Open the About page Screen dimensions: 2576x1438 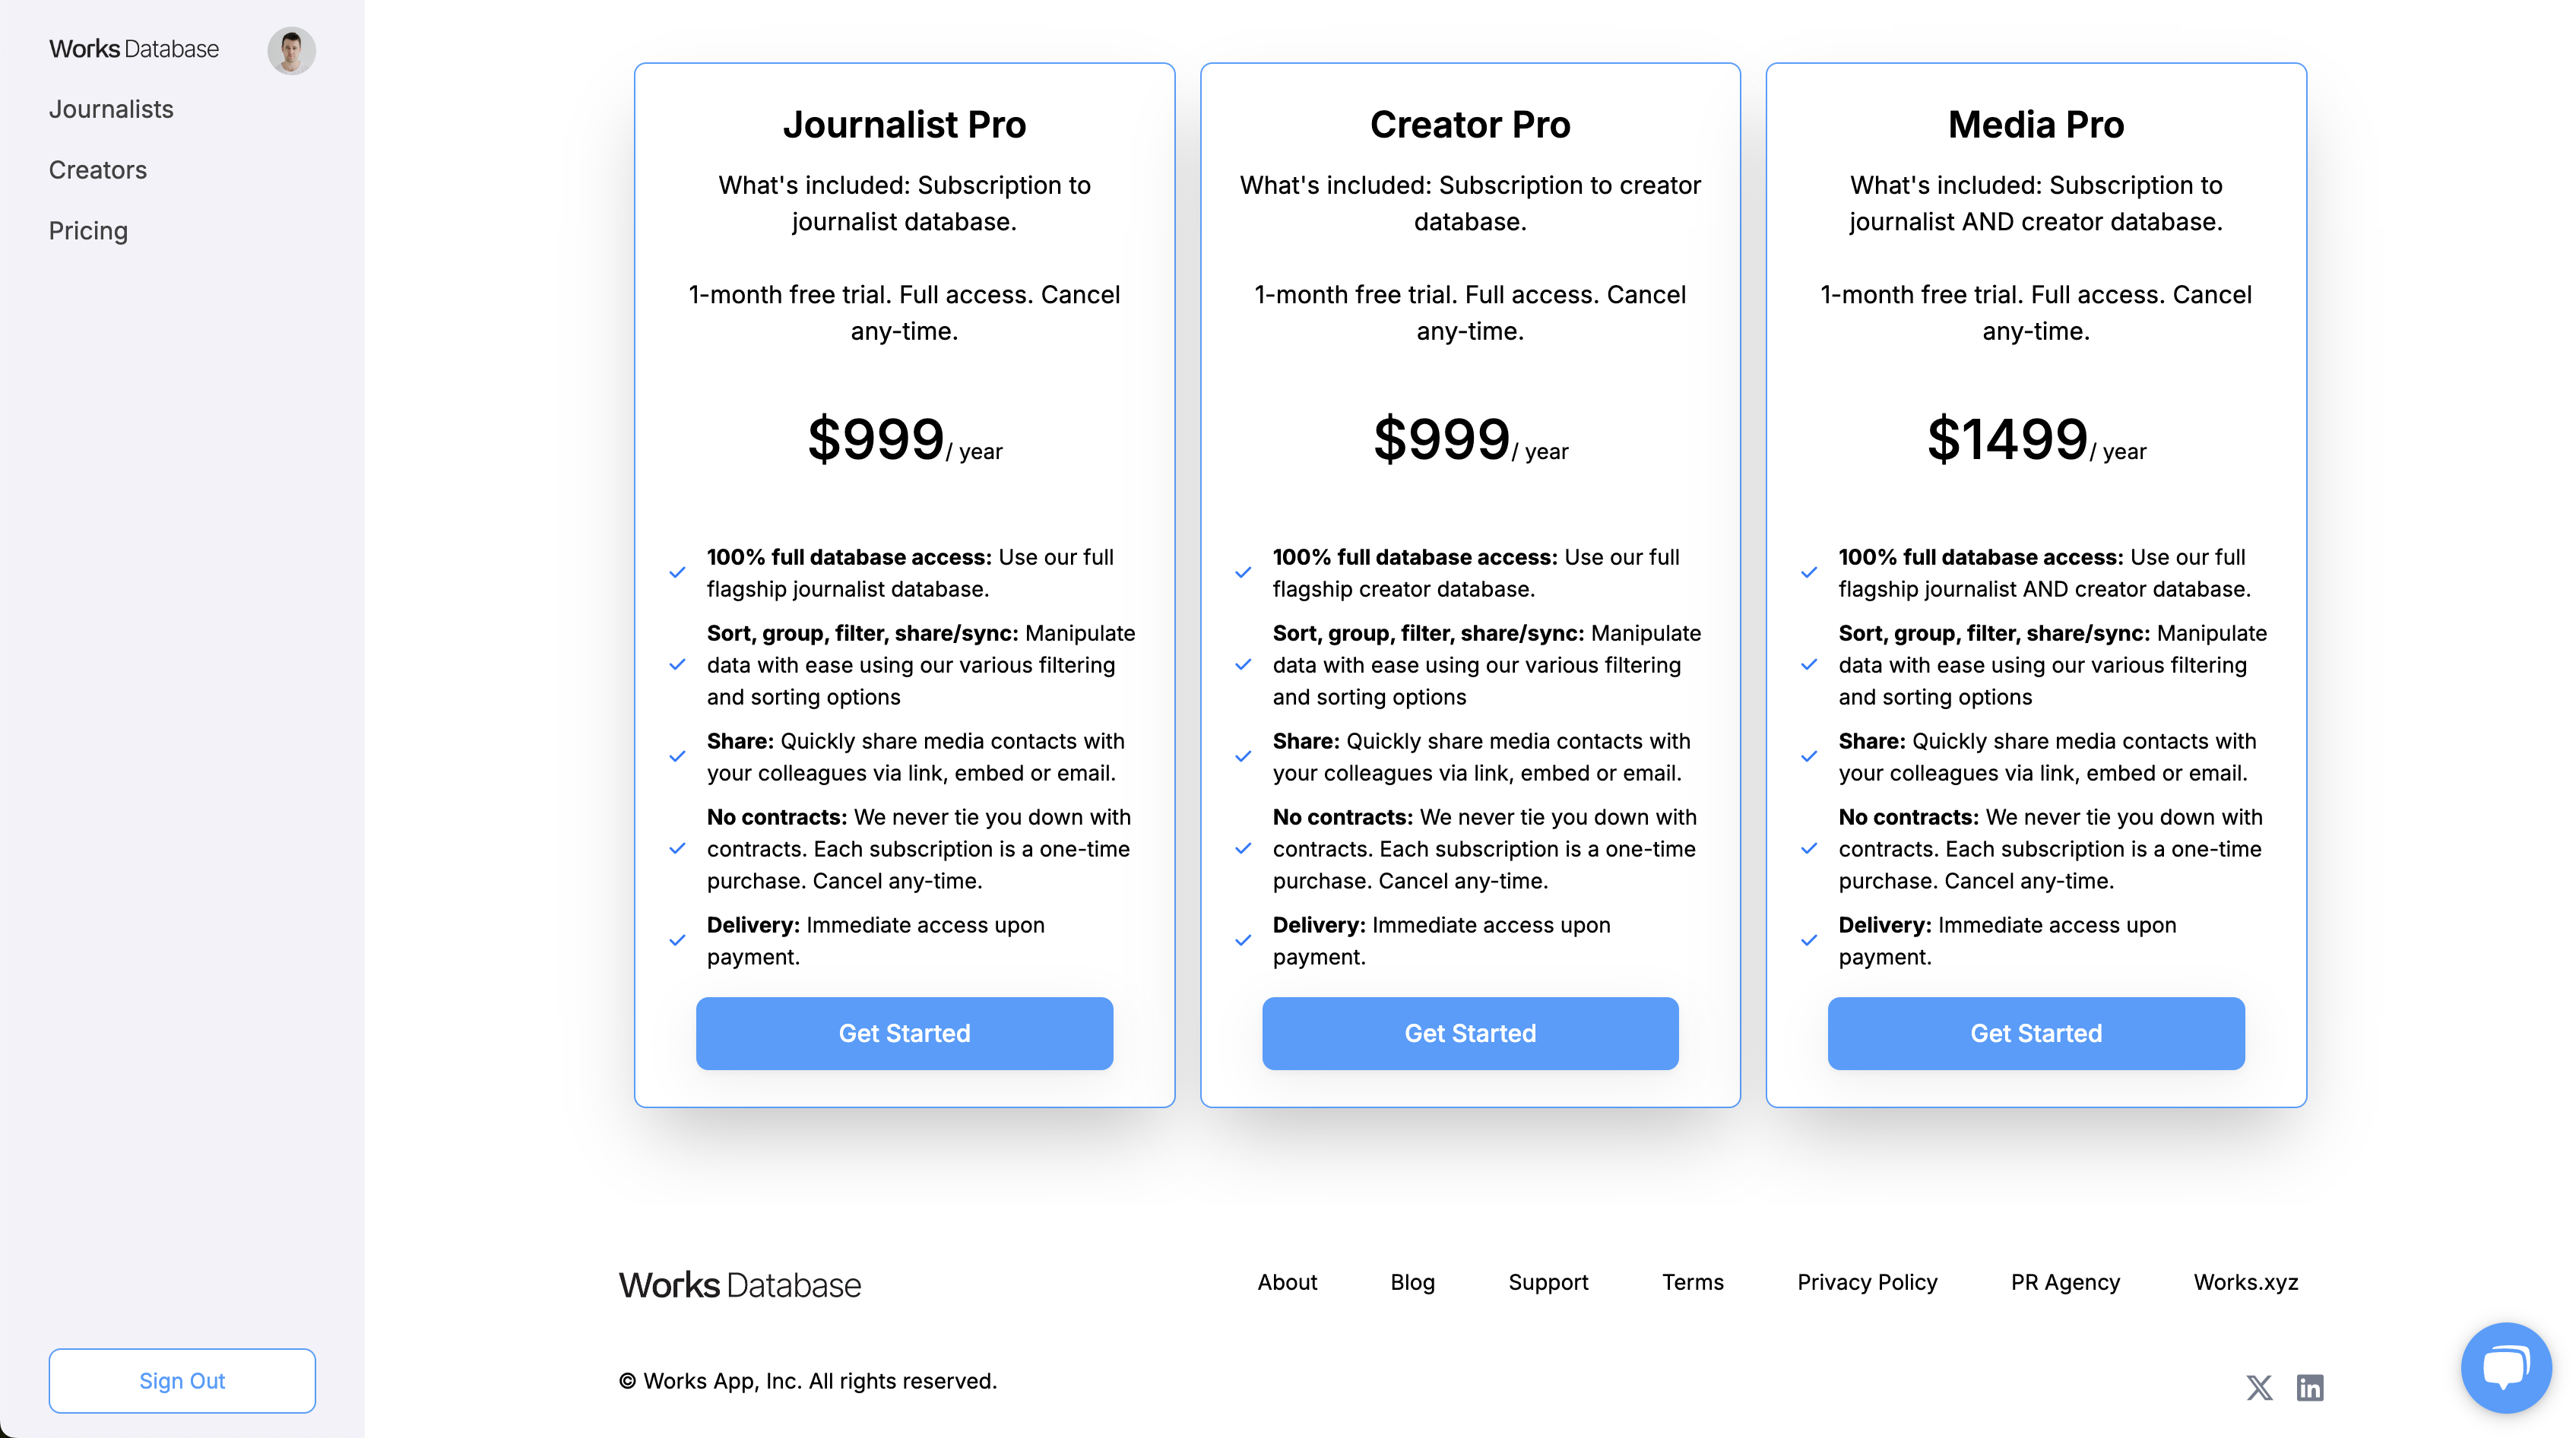(1287, 1282)
